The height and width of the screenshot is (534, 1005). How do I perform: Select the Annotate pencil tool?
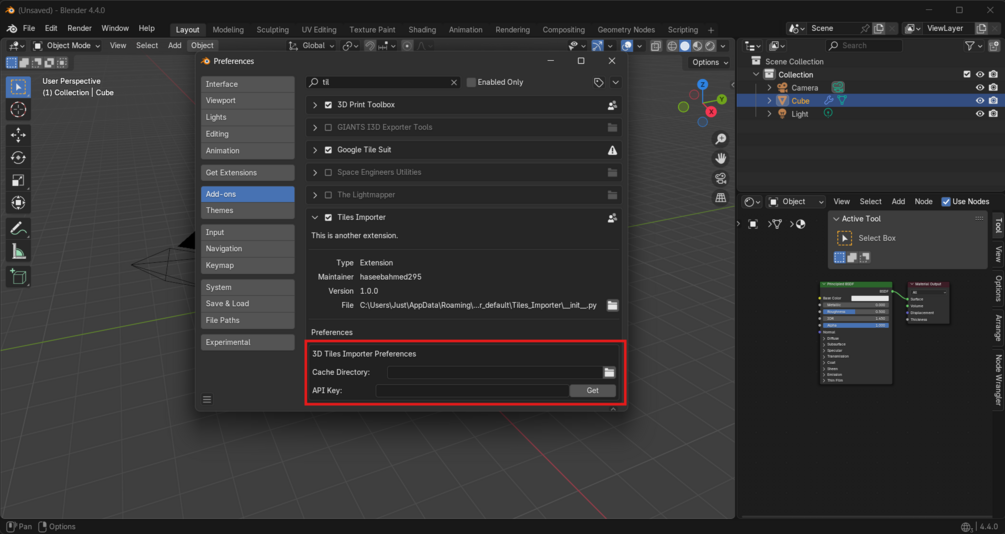point(18,229)
